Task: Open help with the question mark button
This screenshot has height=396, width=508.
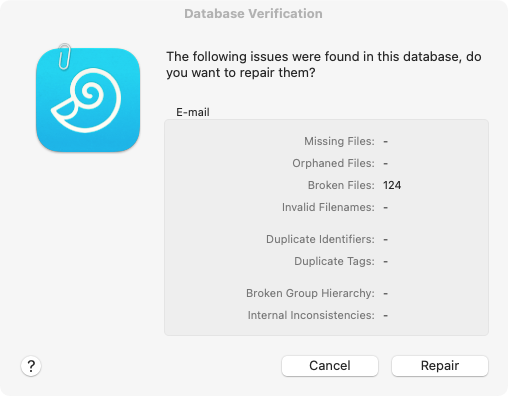Action: 31,366
